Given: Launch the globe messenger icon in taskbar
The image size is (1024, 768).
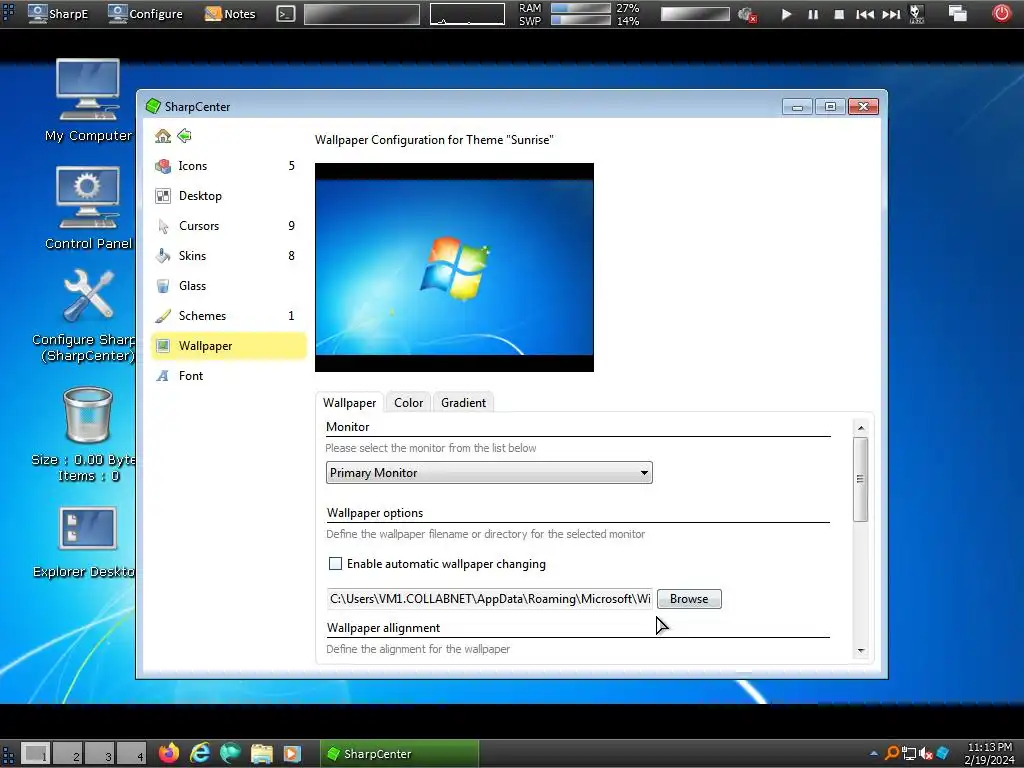Looking at the screenshot, I should point(231,754).
